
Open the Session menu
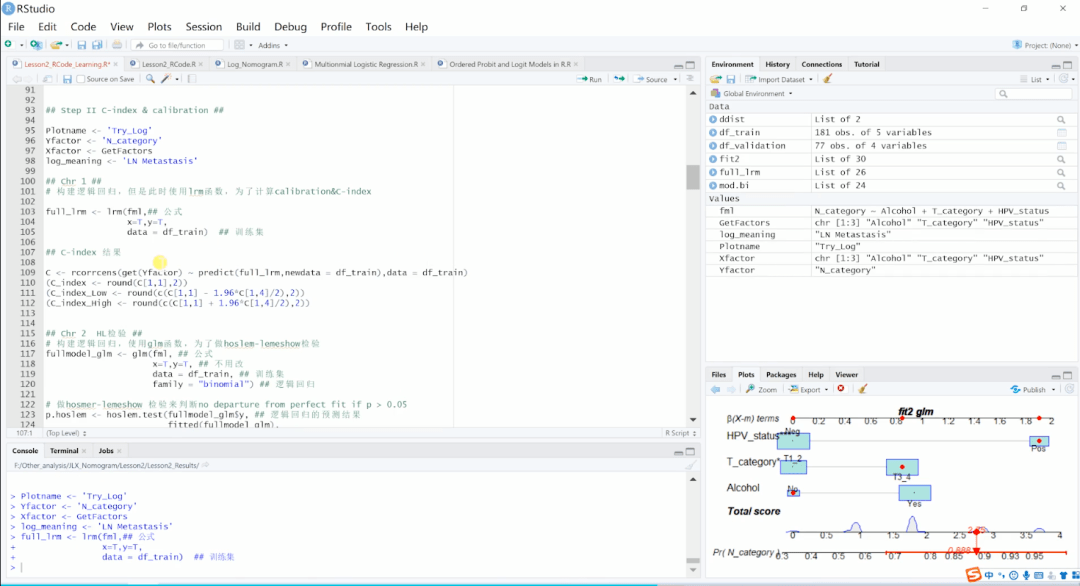(x=204, y=27)
